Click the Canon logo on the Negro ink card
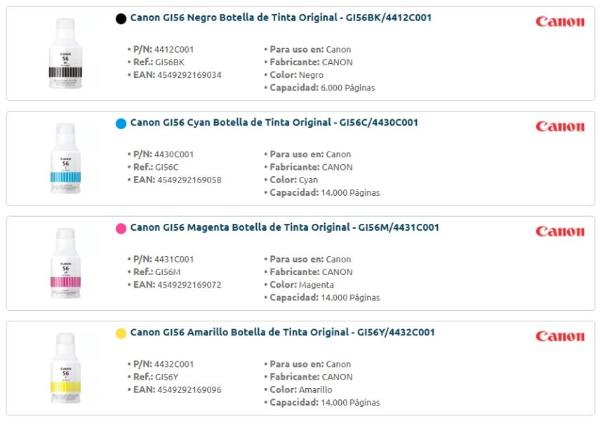The image size is (600, 421). click(x=560, y=21)
